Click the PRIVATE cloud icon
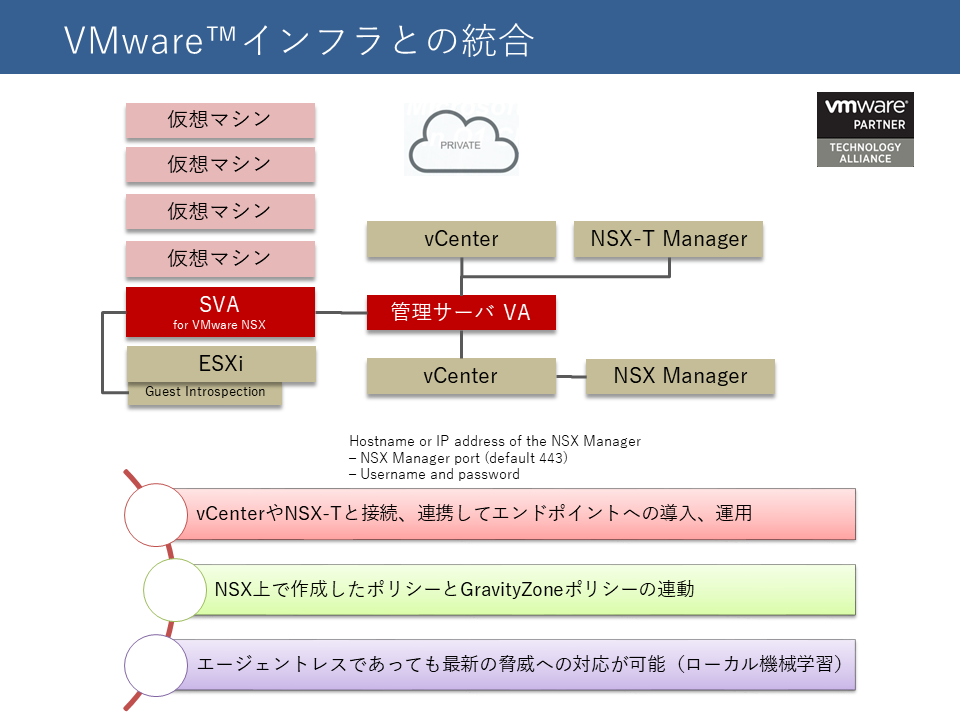The image size is (960, 720). 462,142
